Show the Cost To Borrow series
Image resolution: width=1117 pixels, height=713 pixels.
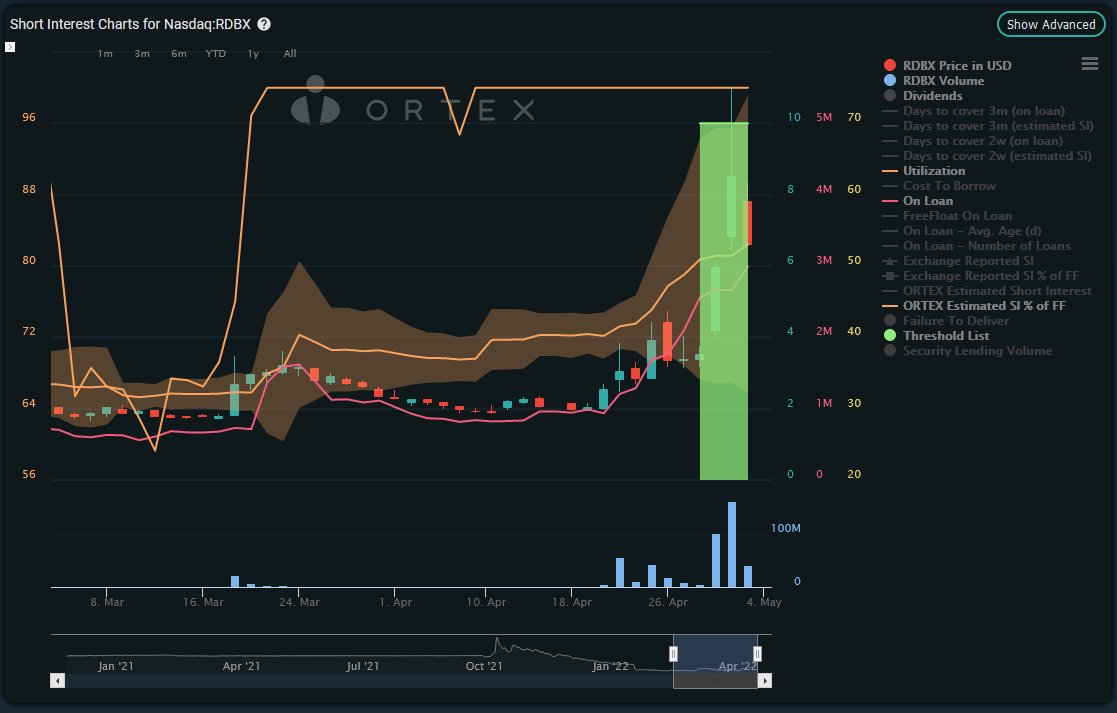tap(939, 185)
